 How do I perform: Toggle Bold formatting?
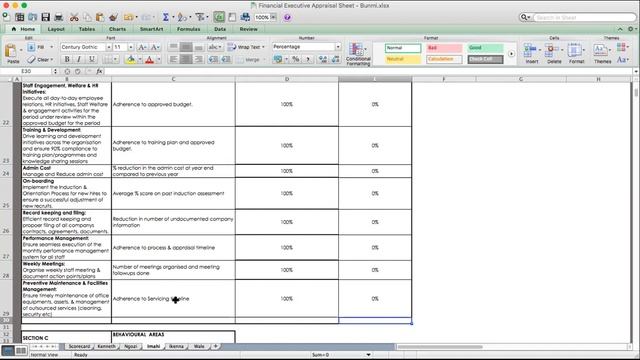tap(67, 59)
